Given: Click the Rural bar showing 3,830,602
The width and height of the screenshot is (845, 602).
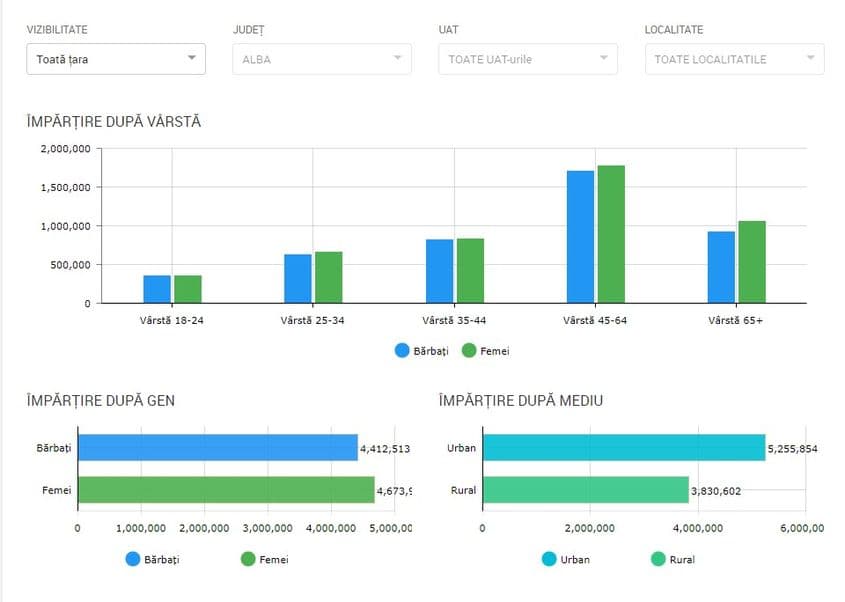Looking at the screenshot, I should point(585,490).
